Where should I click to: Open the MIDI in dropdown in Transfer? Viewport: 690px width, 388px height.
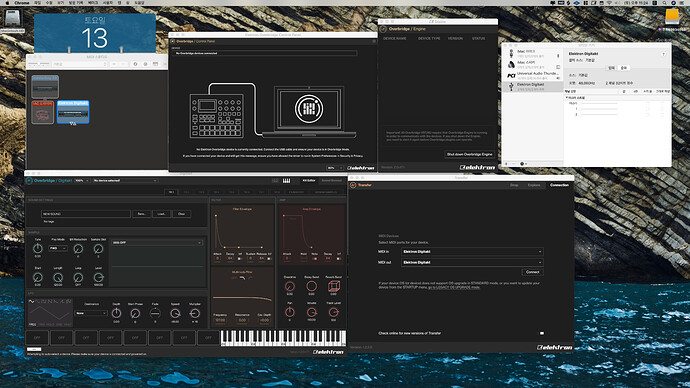point(472,252)
